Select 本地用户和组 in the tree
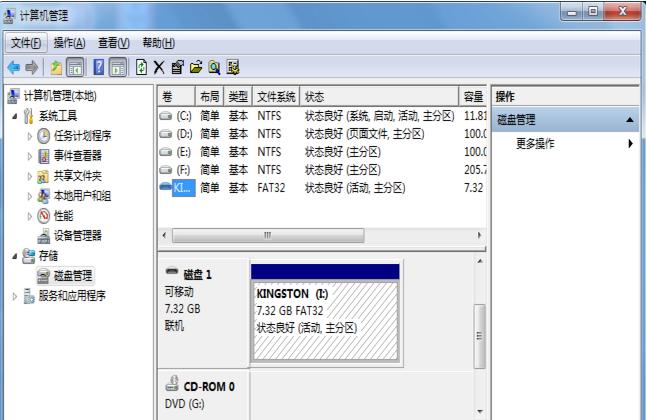The image size is (646, 420). point(82,196)
